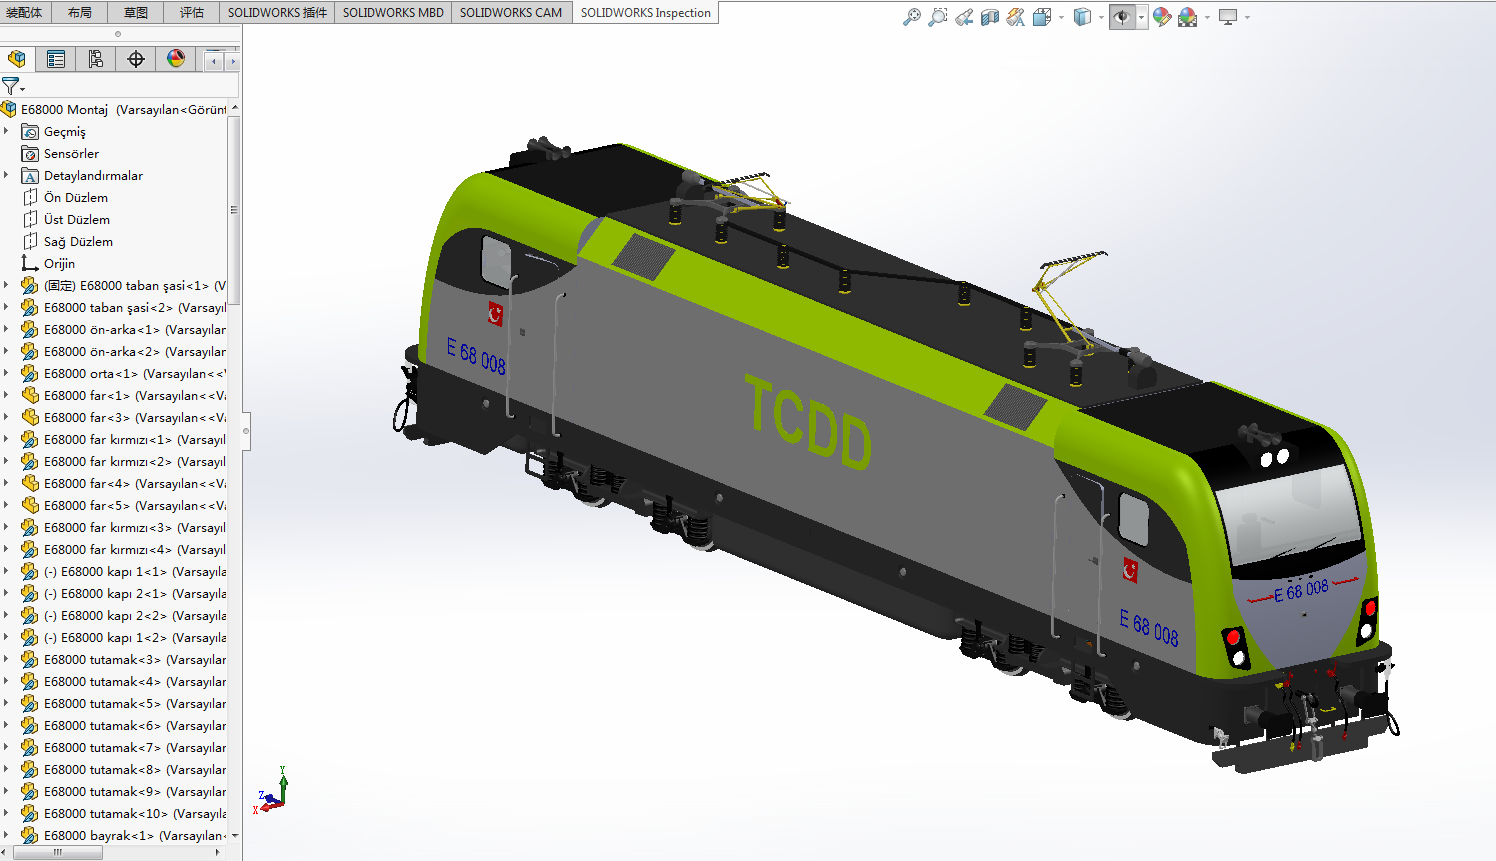Open the Display Style dropdown arrow
The width and height of the screenshot is (1496, 861).
(x=1101, y=17)
